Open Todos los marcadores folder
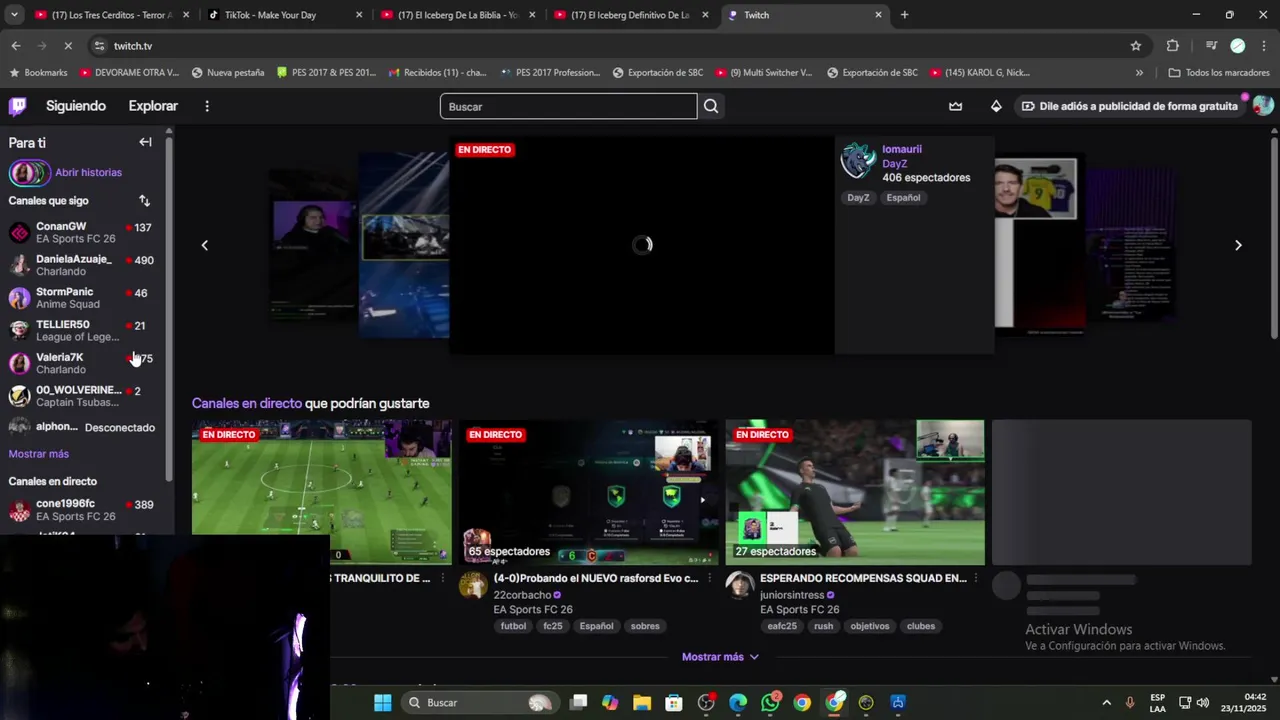1280x720 pixels. 1218,73
